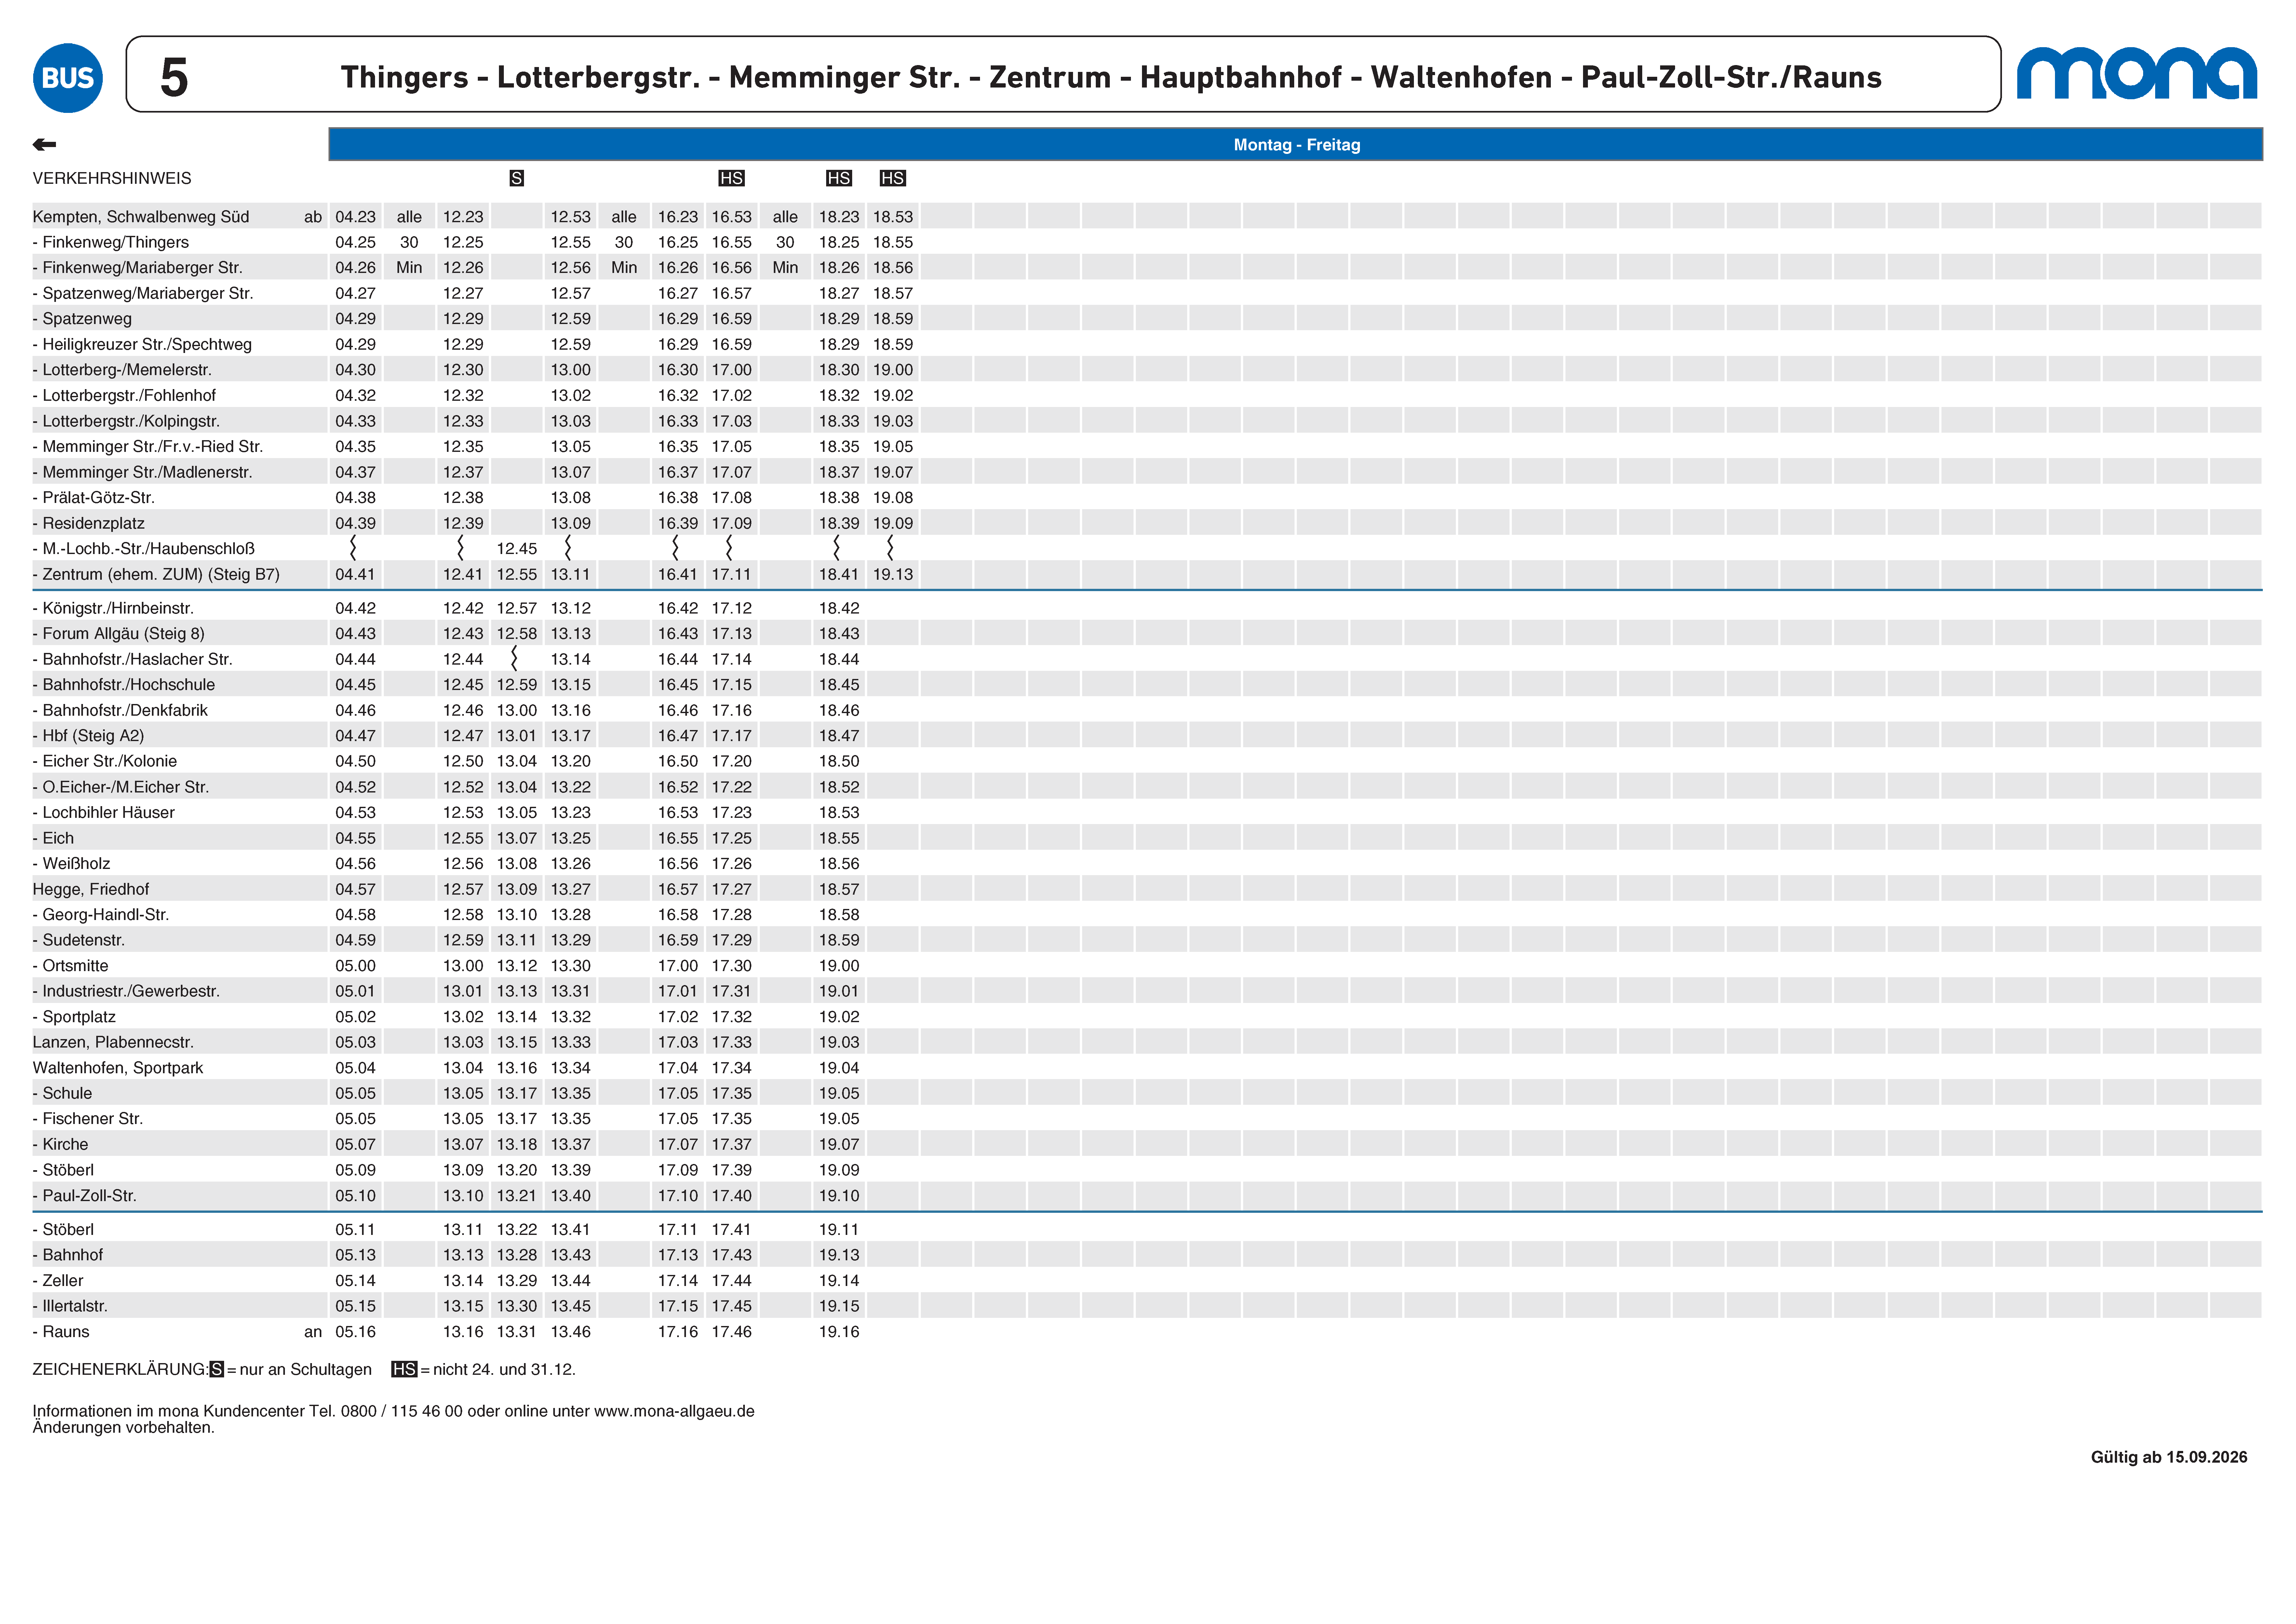Viewport: 2296px width, 1624px height.
Task: Click the S marker in the Verkehrshinweis row
Action: coord(517,178)
